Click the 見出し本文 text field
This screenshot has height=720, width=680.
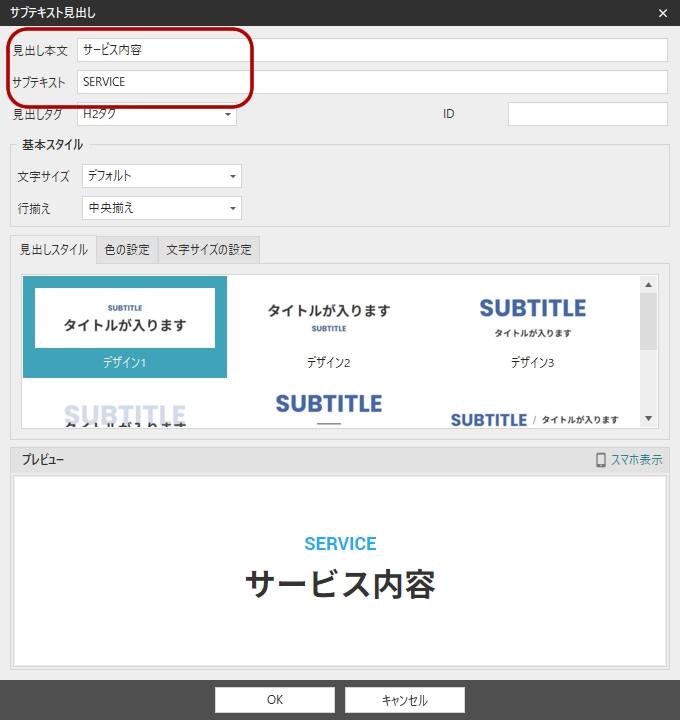point(371,50)
